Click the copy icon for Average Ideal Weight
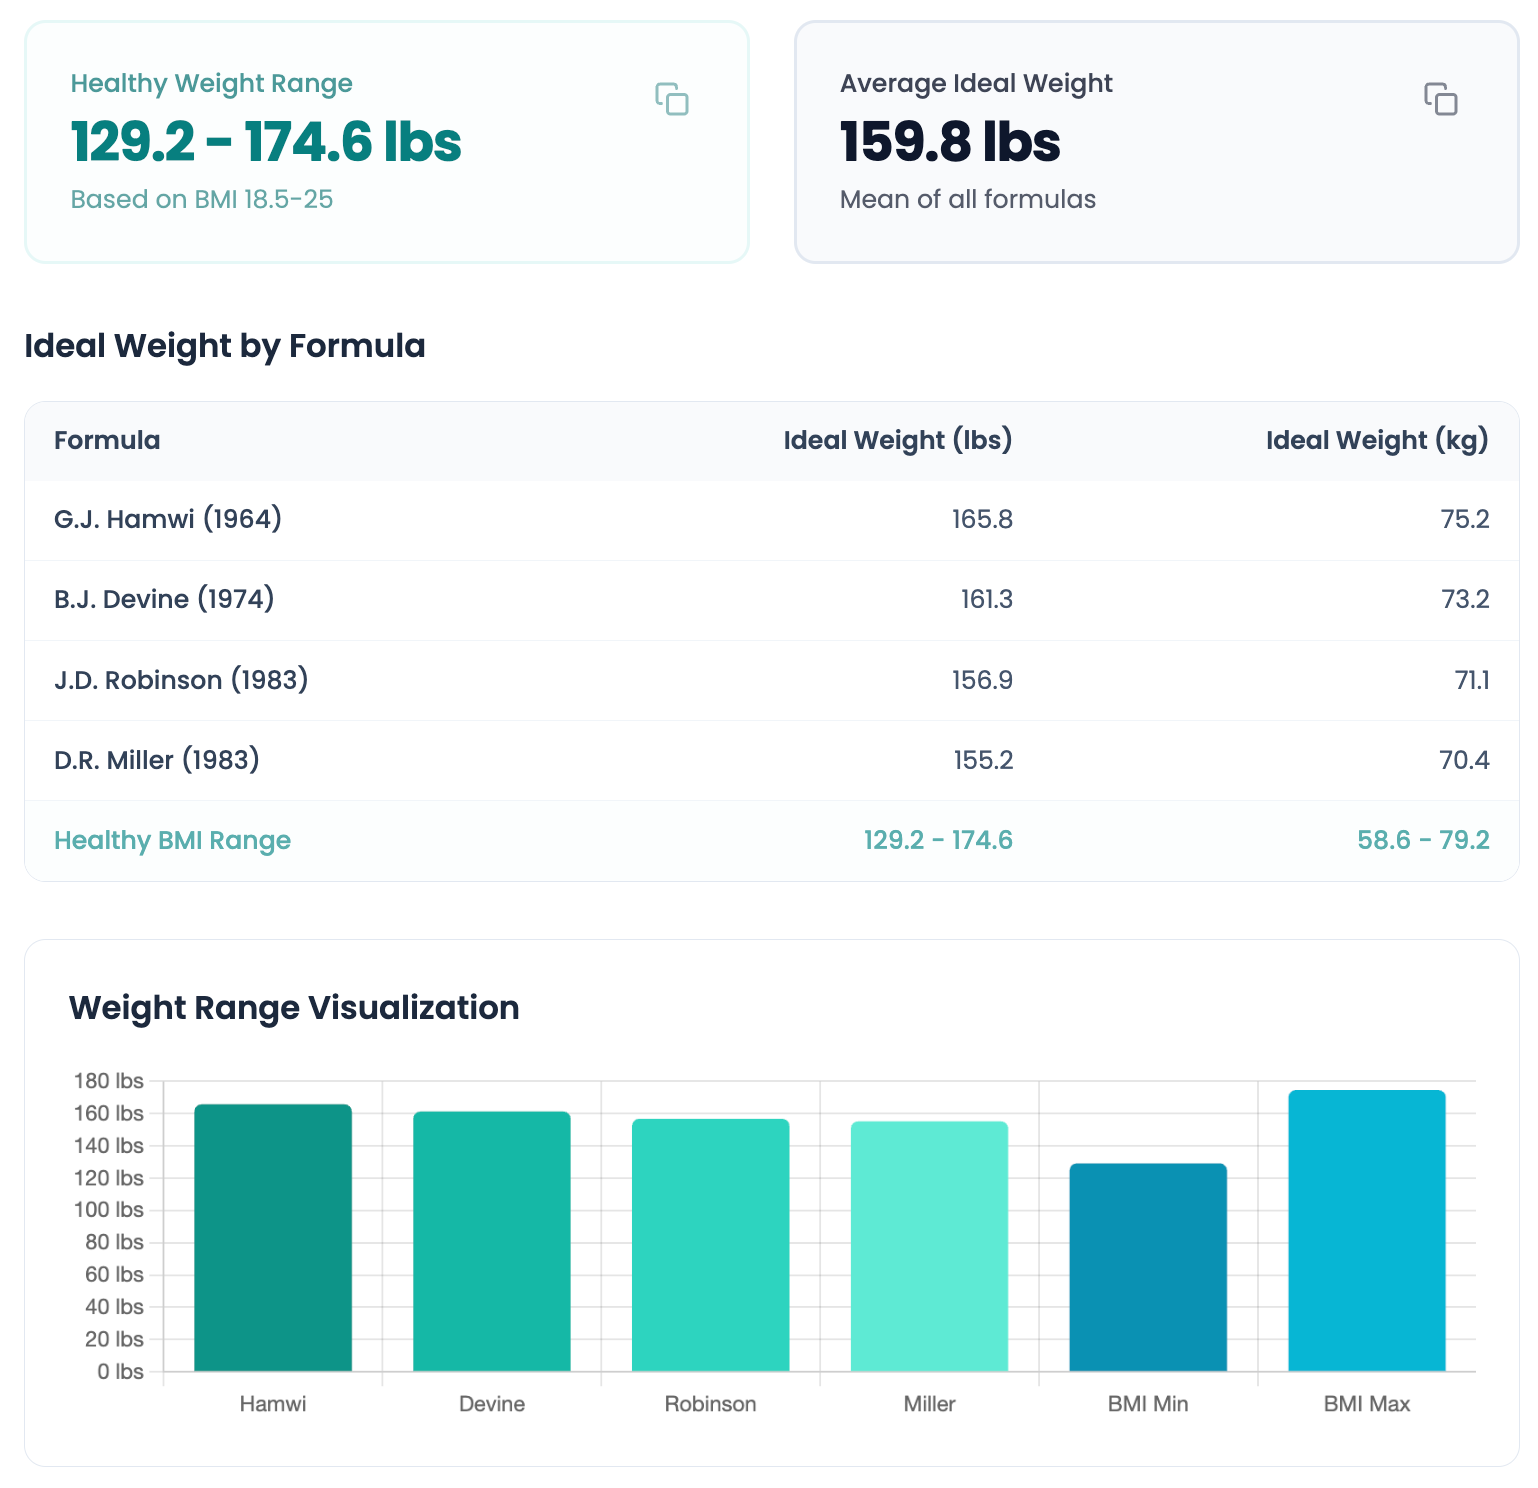Image resolution: width=1538 pixels, height=1488 pixels. coord(1442,101)
